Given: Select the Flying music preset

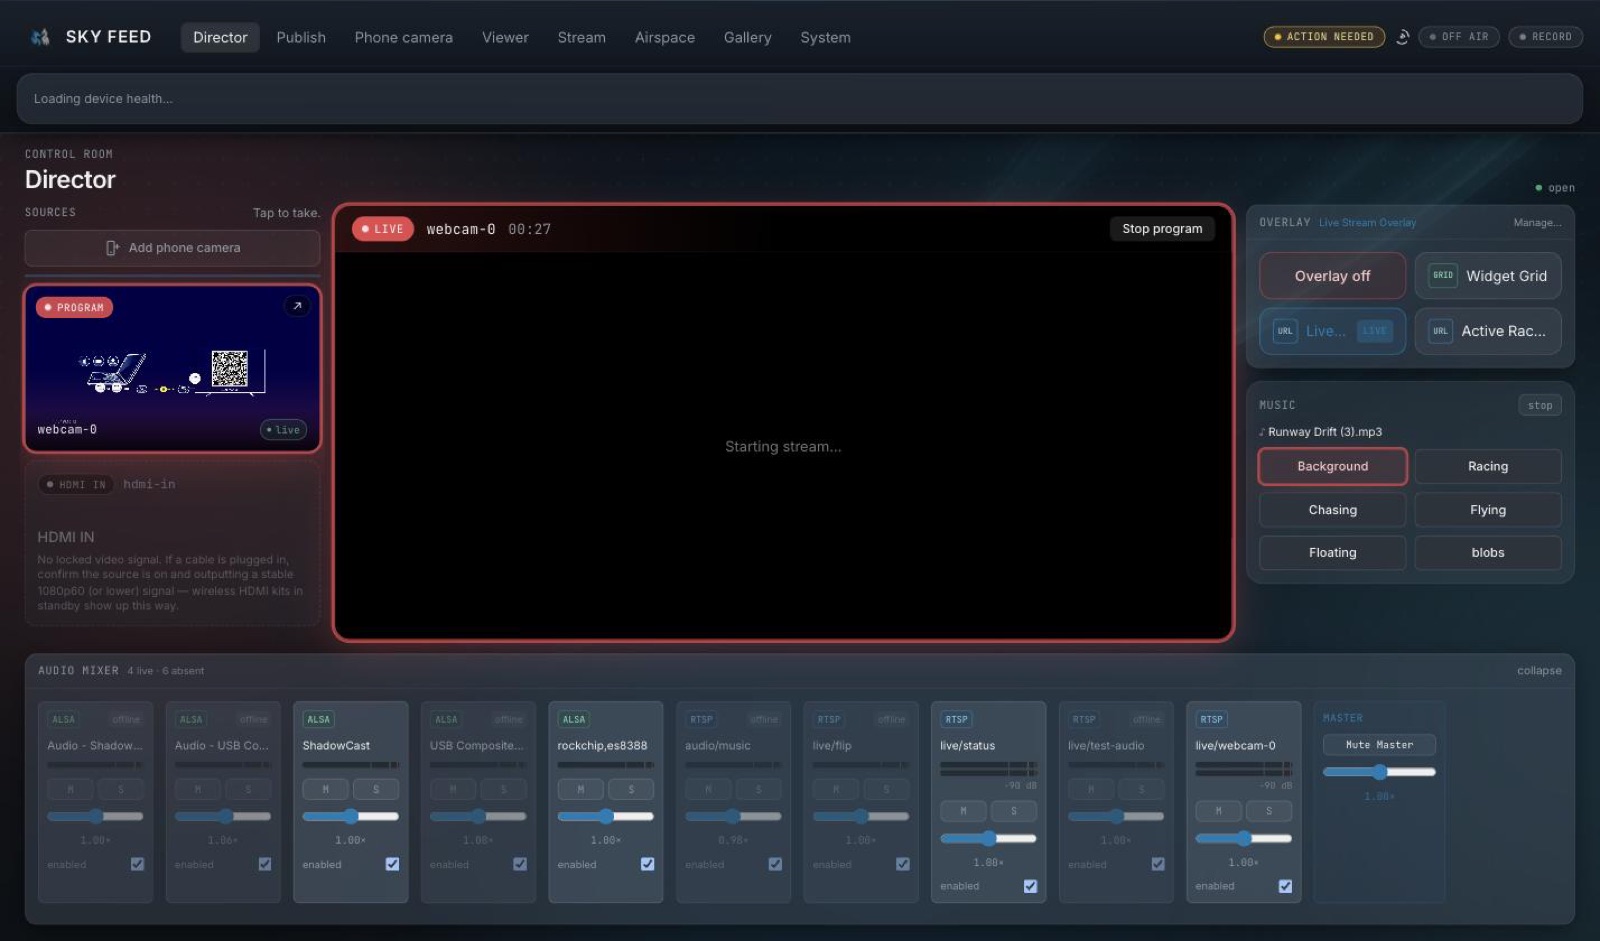Looking at the screenshot, I should point(1488,510).
